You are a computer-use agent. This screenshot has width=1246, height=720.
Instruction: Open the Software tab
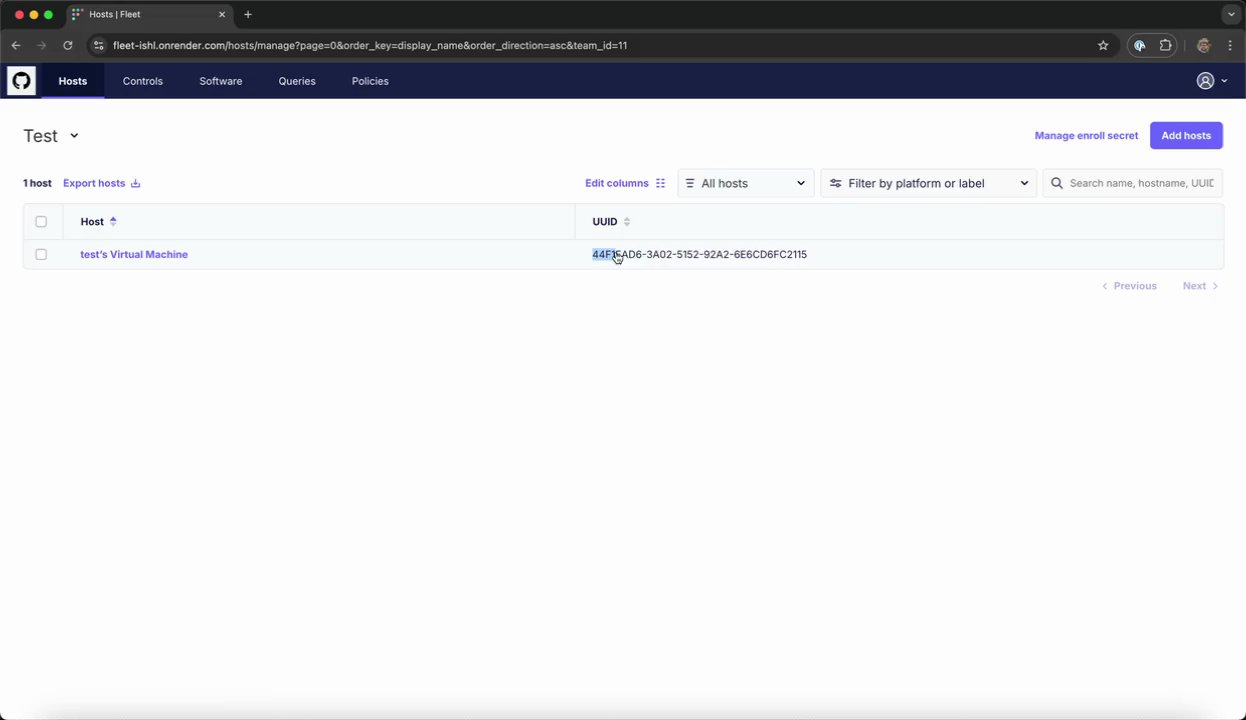click(x=221, y=81)
